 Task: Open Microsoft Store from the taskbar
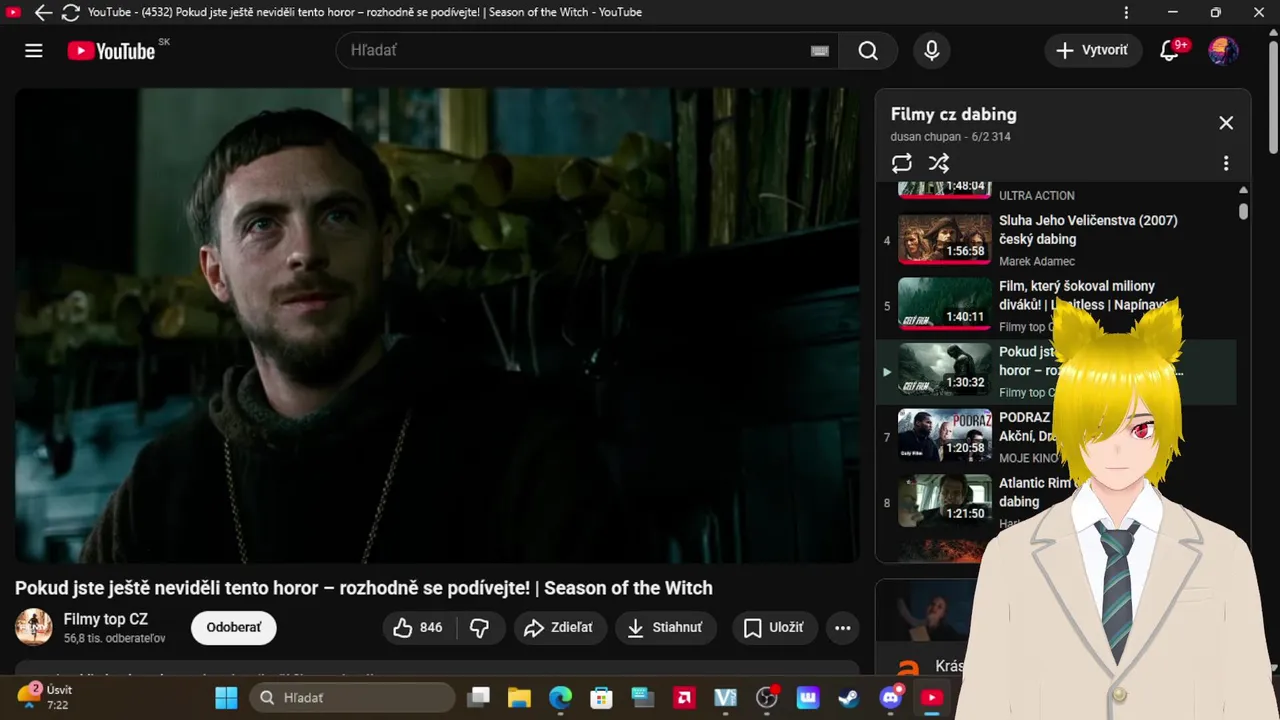(x=601, y=697)
